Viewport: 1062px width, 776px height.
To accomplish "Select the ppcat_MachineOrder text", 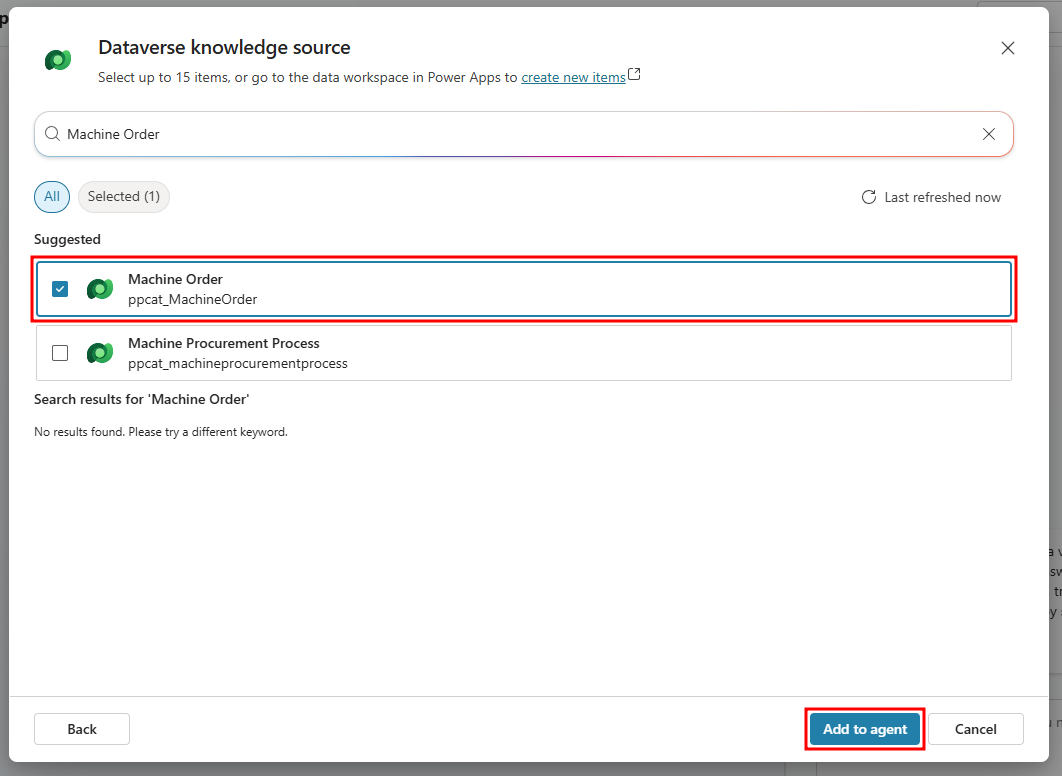I will (x=192, y=299).
